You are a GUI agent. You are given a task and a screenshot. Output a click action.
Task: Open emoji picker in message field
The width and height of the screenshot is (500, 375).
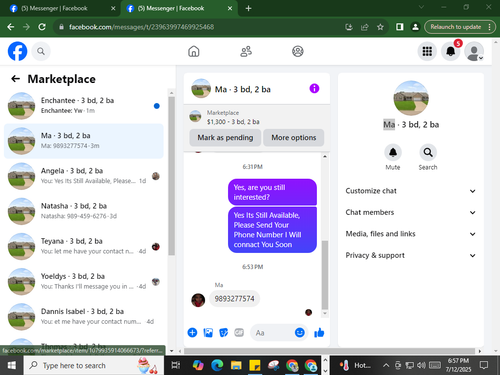pyautogui.click(x=300, y=332)
